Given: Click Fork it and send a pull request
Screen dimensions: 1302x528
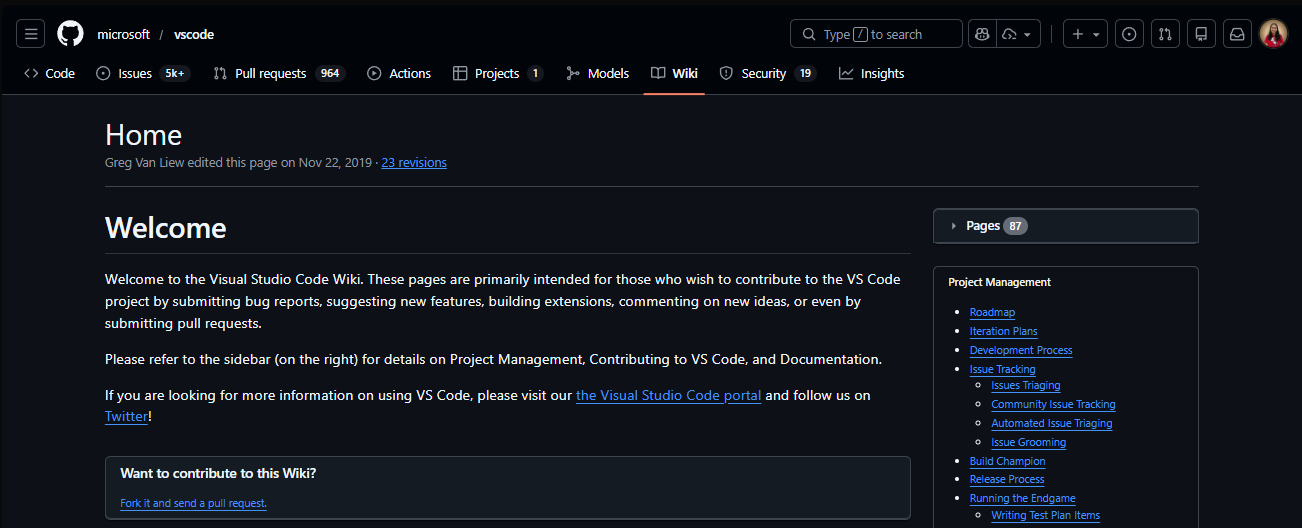Looking at the screenshot, I should coord(193,503).
